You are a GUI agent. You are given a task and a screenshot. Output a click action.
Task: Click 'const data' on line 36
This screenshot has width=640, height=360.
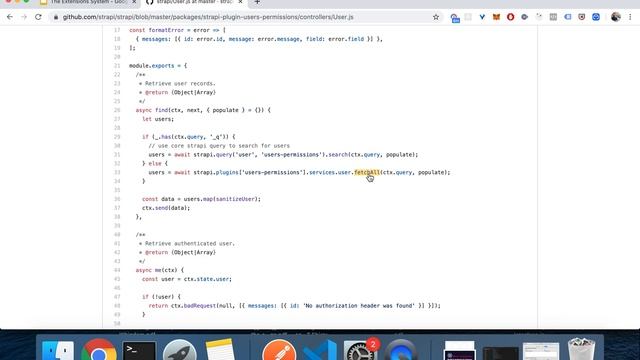(158, 199)
